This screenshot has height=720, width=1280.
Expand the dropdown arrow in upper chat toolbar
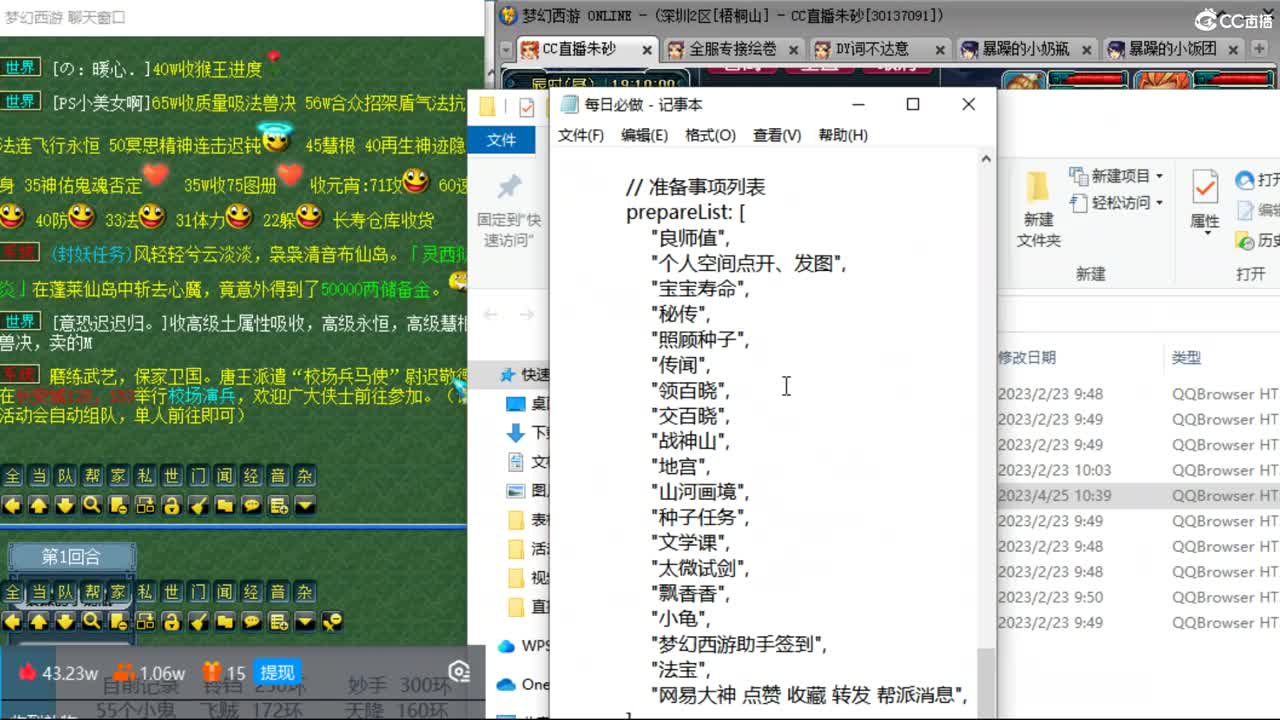pyautogui.click(x=305, y=505)
